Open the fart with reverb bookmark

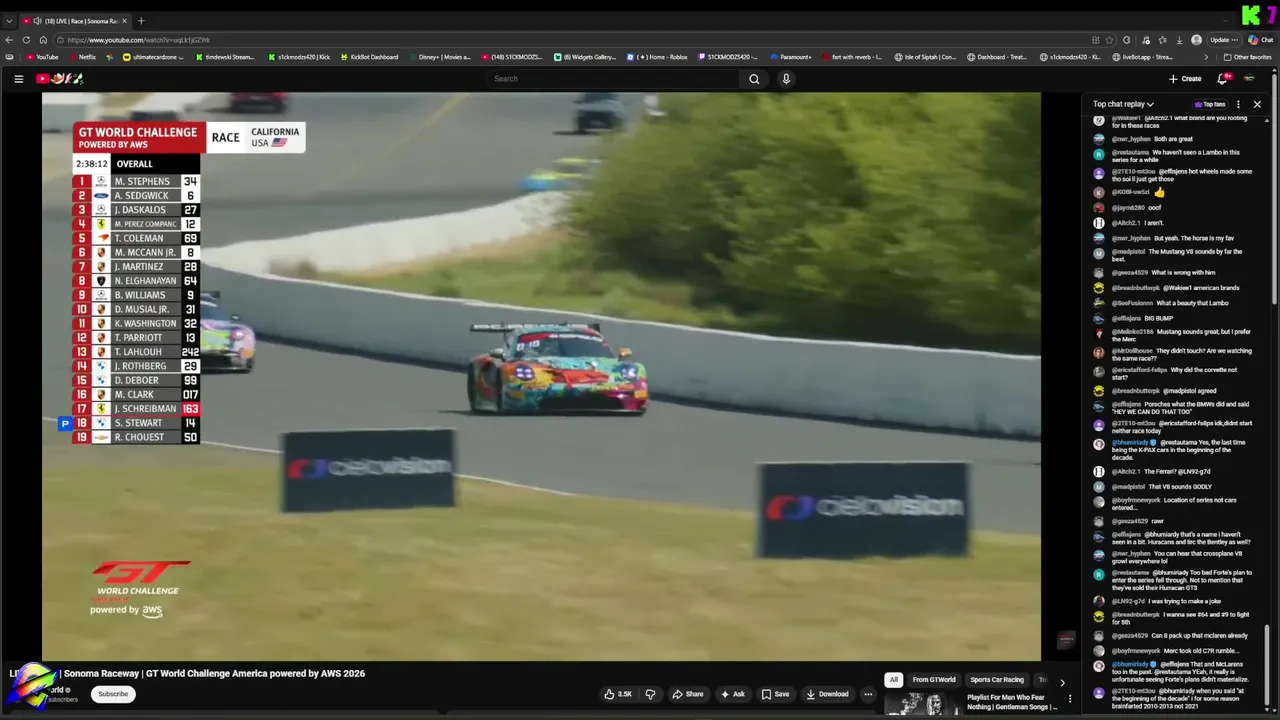click(852, 57)
